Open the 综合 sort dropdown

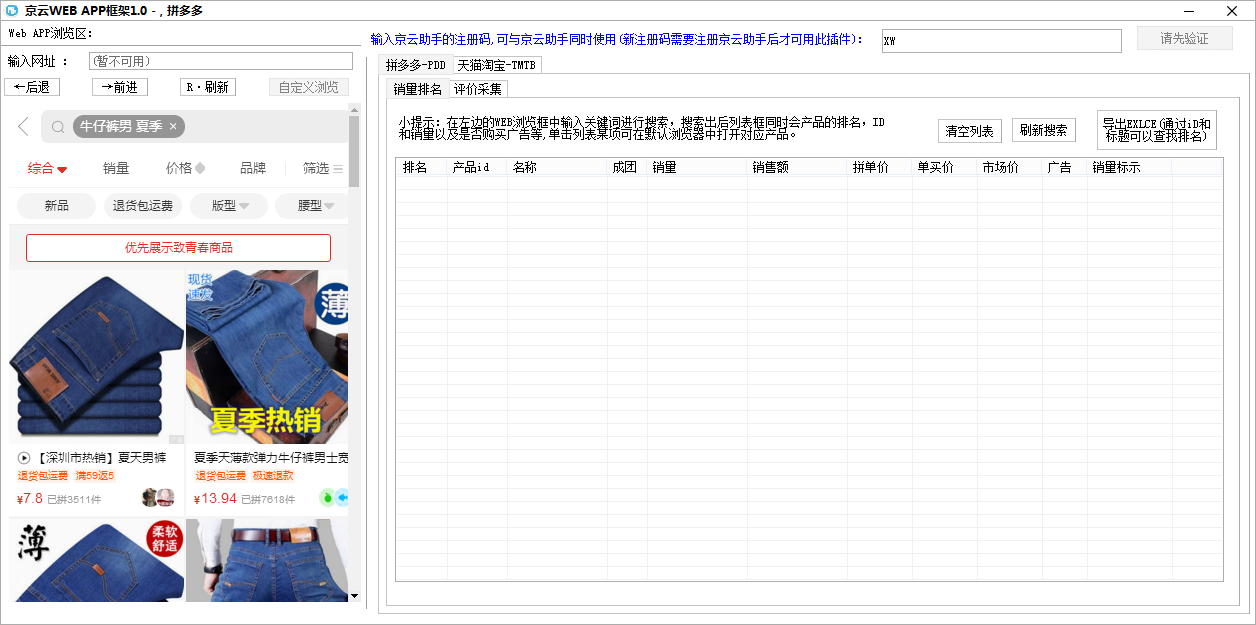tap(47, 168)
